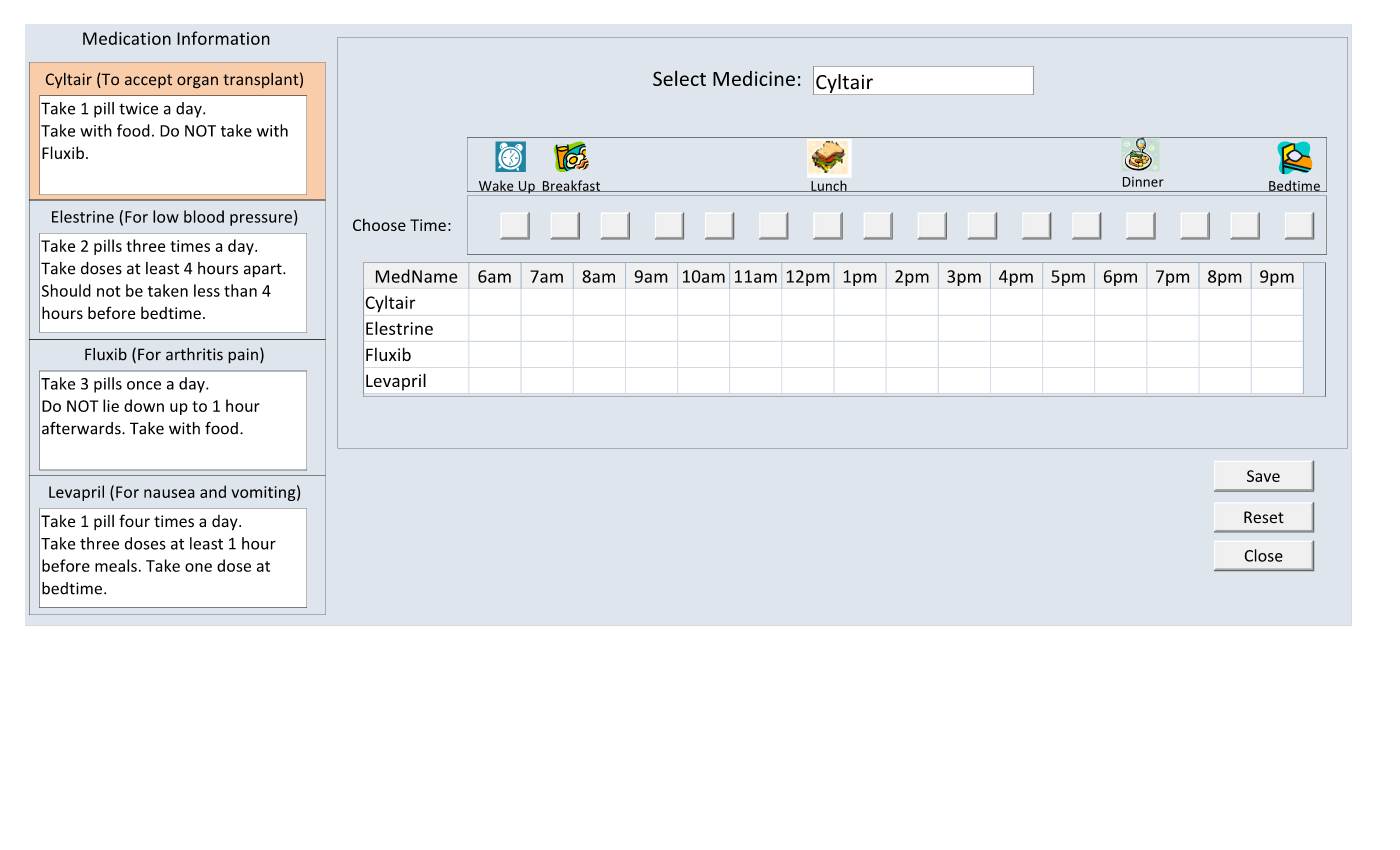Click the Elestrine instructions text box
The height and width of the screenshot is (850, 1400).
(173, 283)
